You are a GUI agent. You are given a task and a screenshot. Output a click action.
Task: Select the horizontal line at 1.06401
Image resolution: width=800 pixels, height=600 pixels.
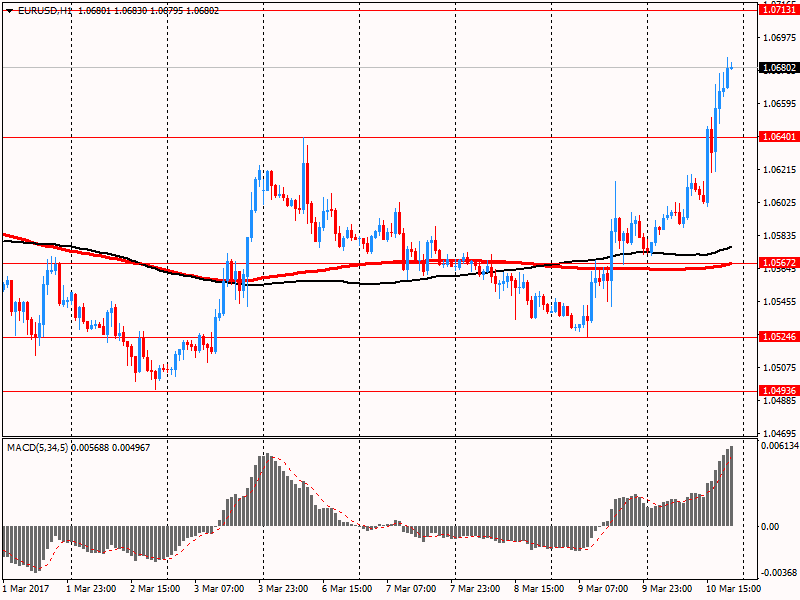click(x=400, y=137)
